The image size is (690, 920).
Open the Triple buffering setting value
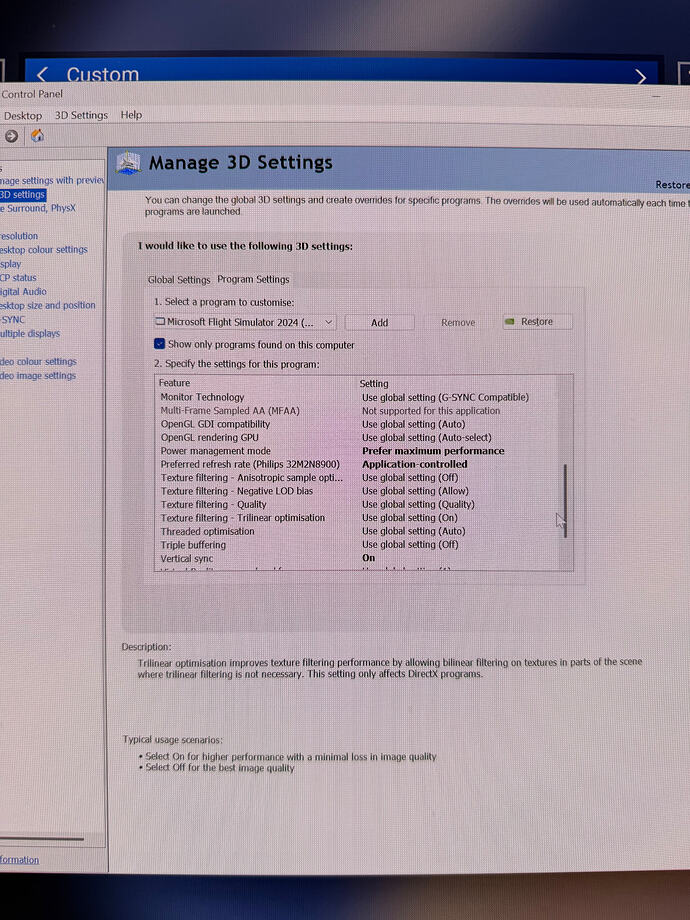410,544
